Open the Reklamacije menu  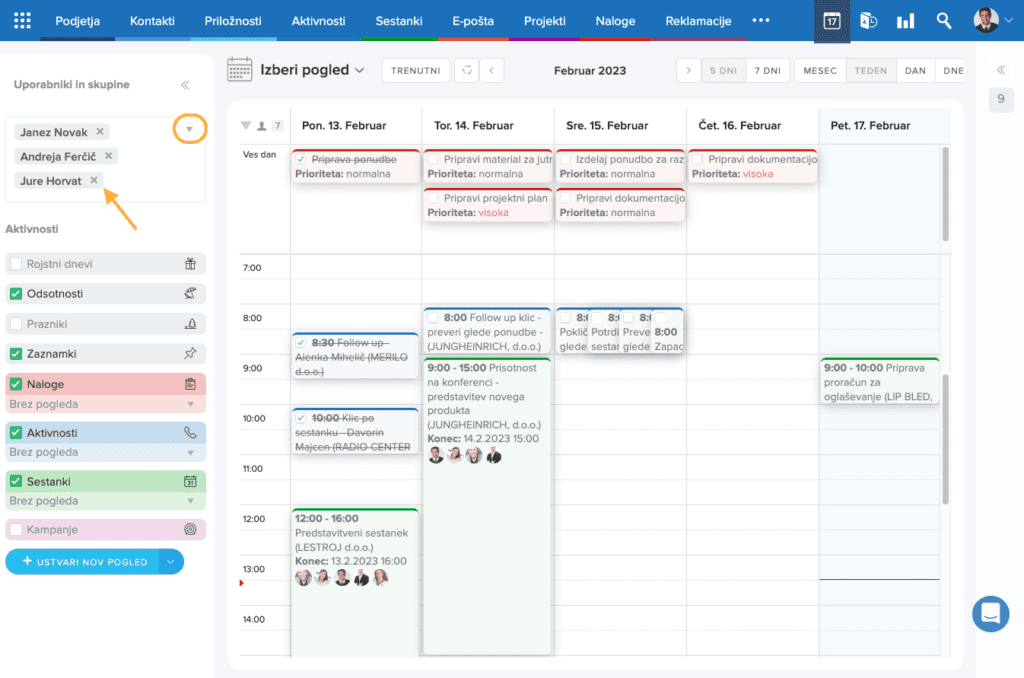tap(698, 21)
